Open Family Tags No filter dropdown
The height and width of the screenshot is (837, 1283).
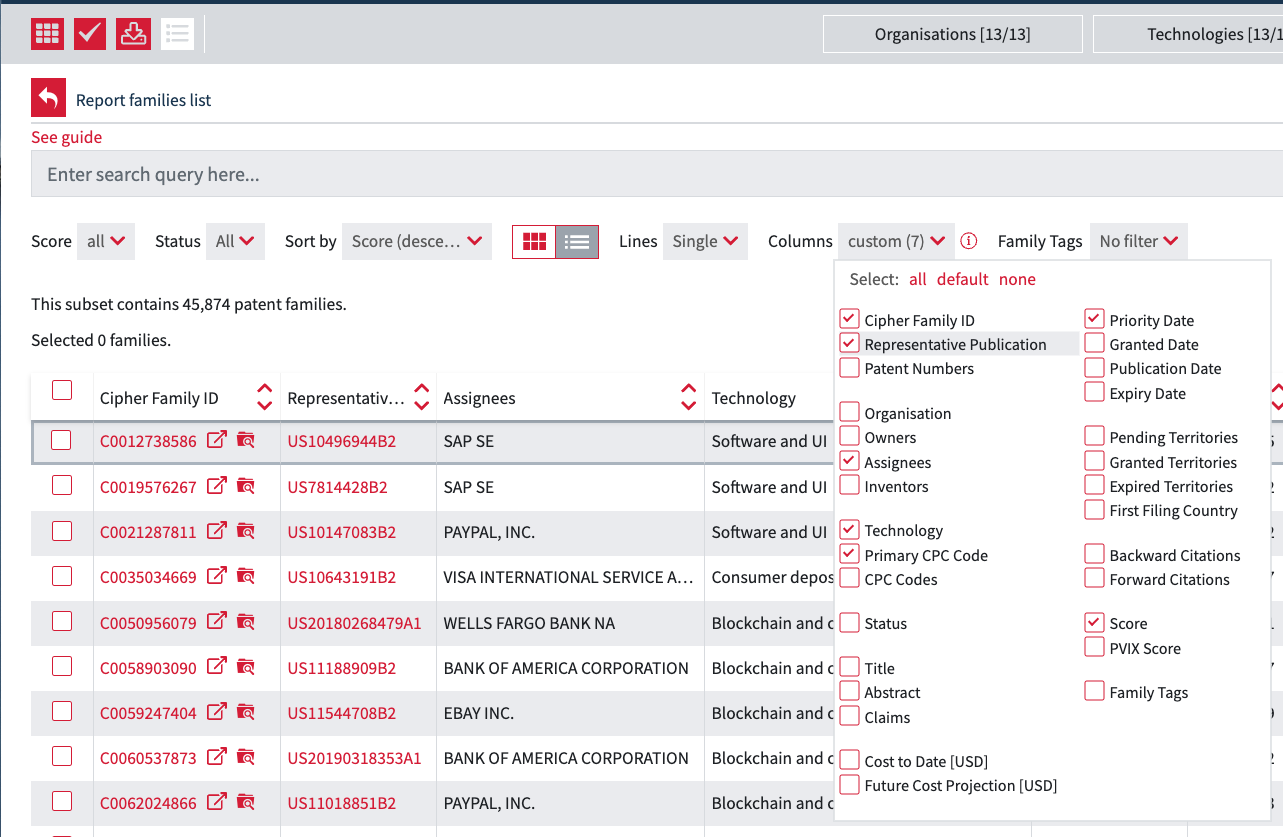point(1139,241)
